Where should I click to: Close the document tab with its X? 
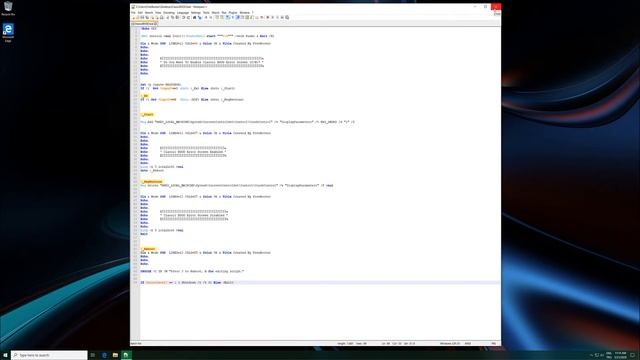point(156,24)
